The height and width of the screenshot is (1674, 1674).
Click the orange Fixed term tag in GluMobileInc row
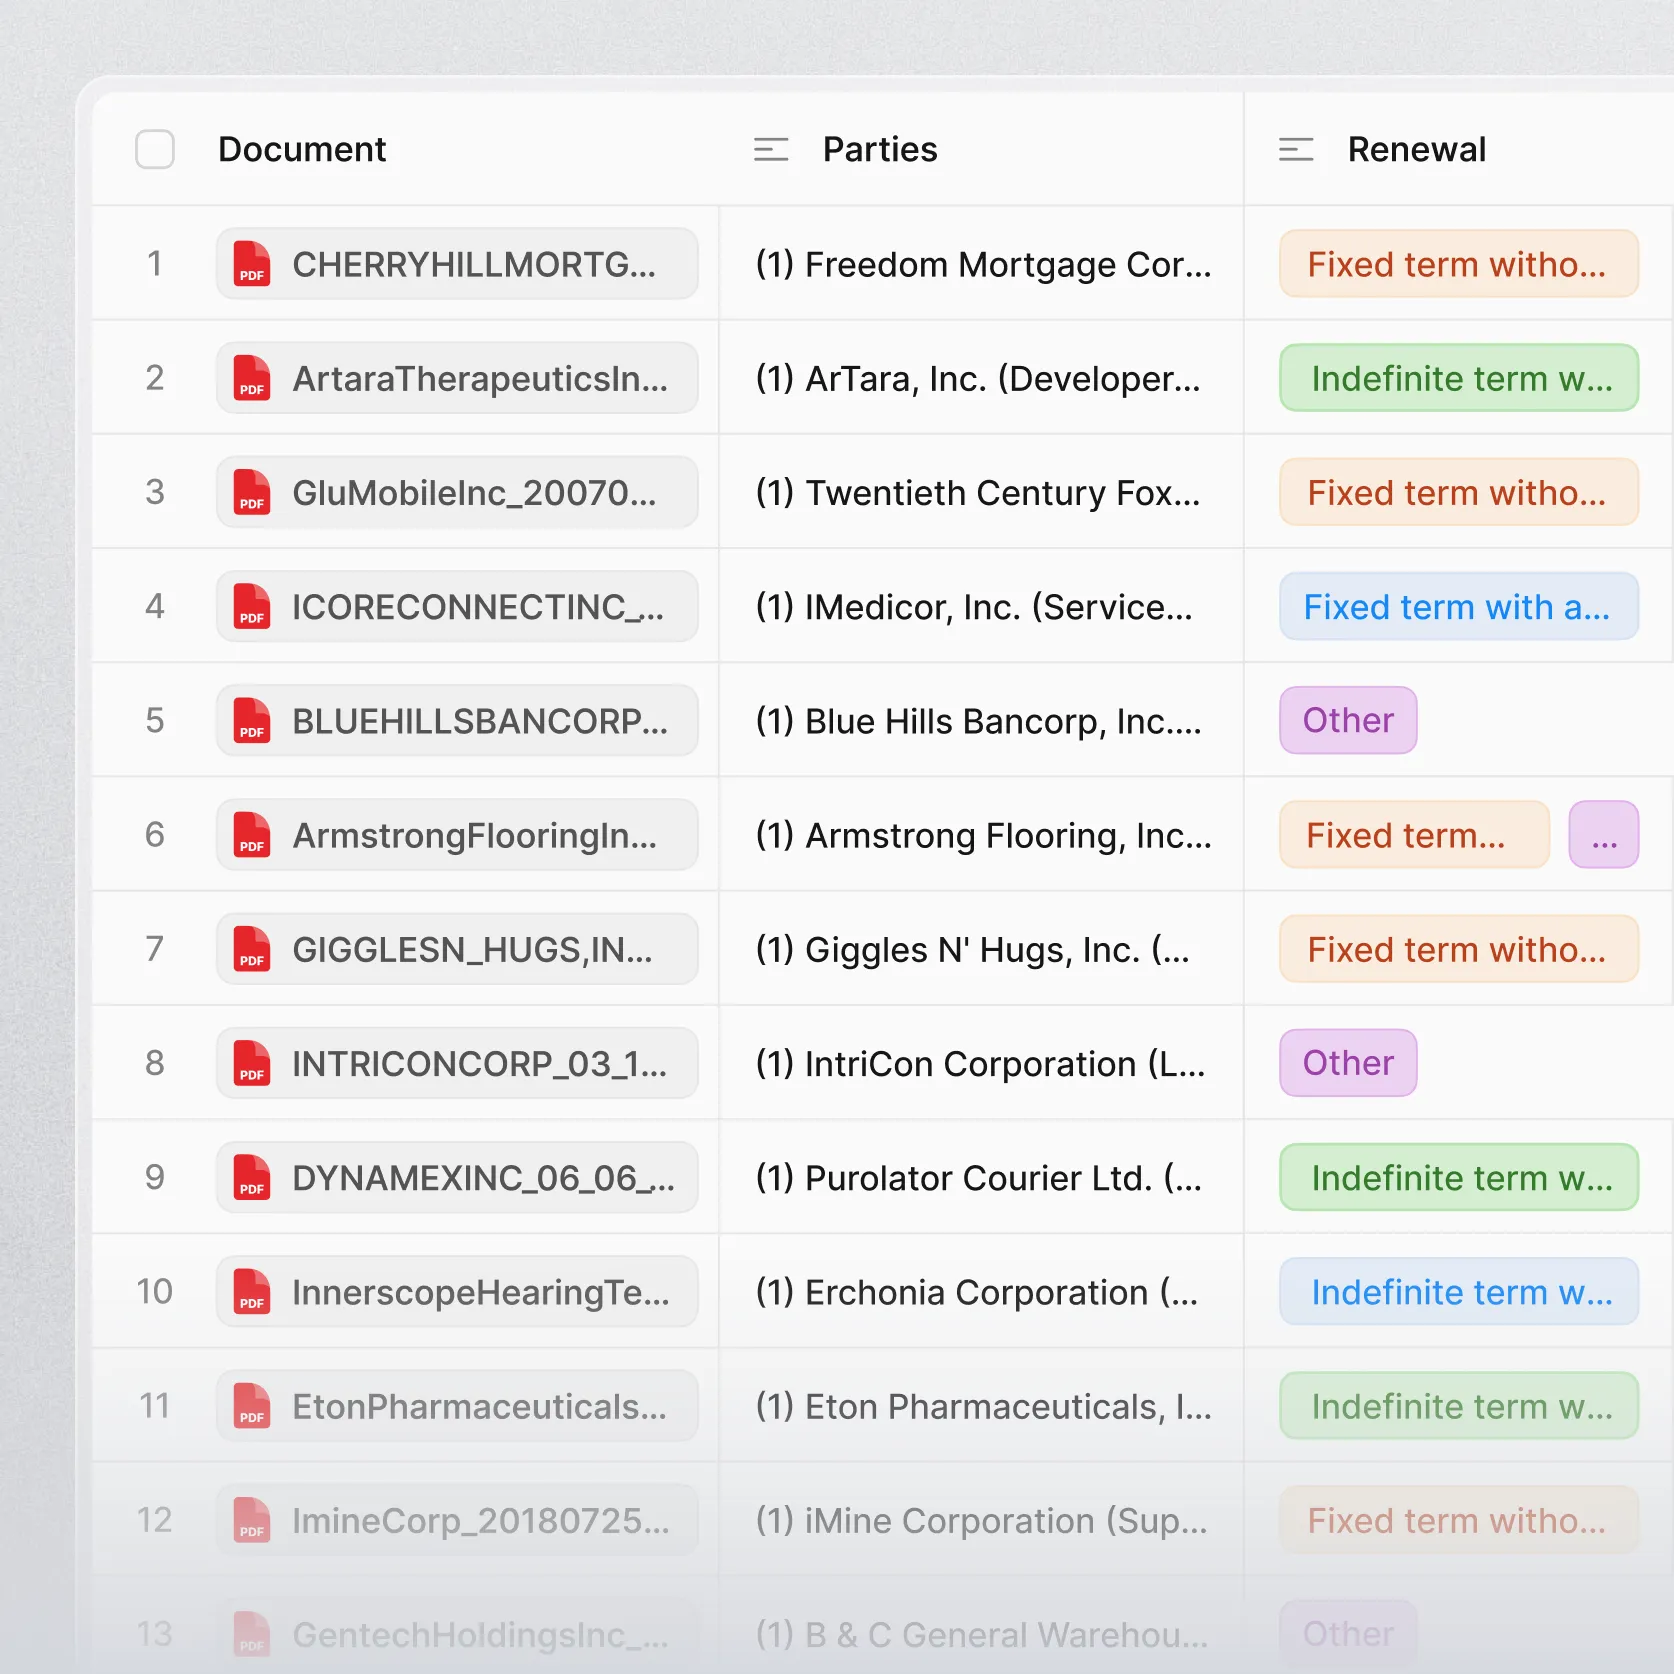[1459, 492]
